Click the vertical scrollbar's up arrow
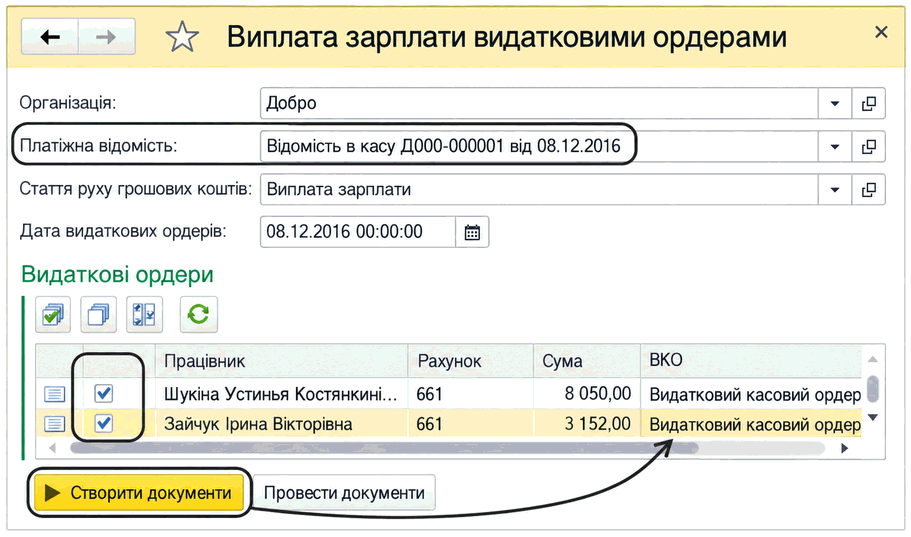 pyautogui.click(x=872, y=360)
